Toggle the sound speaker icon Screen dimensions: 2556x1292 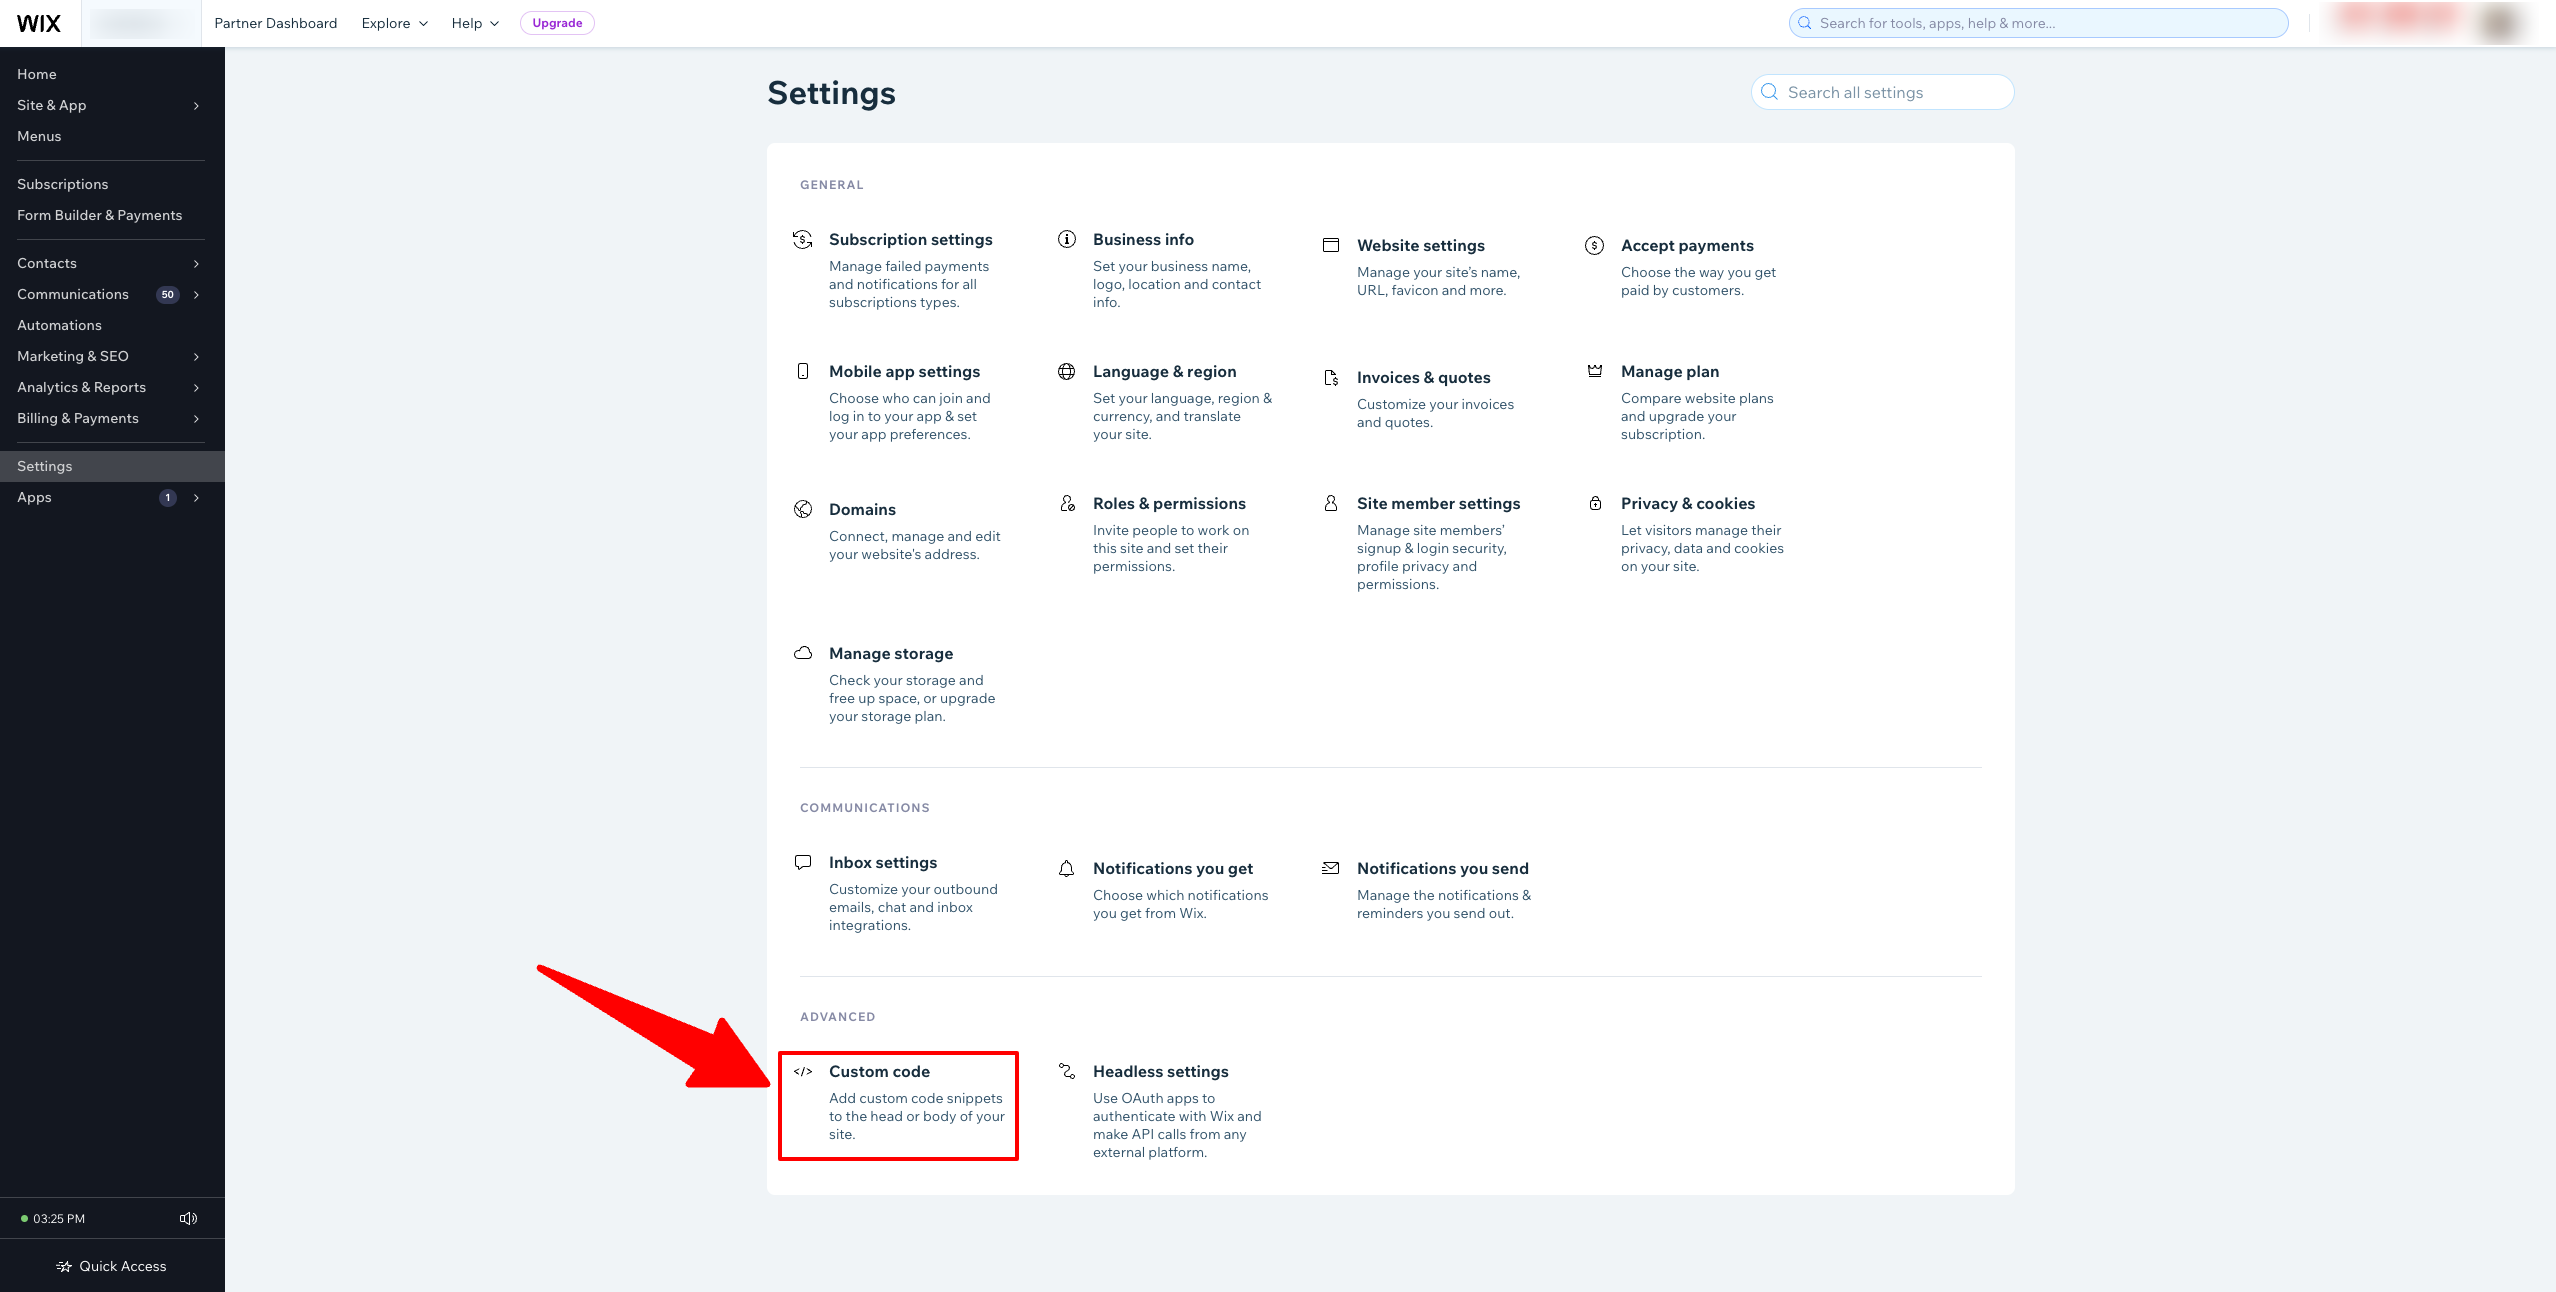click(x=188, y=1218)
